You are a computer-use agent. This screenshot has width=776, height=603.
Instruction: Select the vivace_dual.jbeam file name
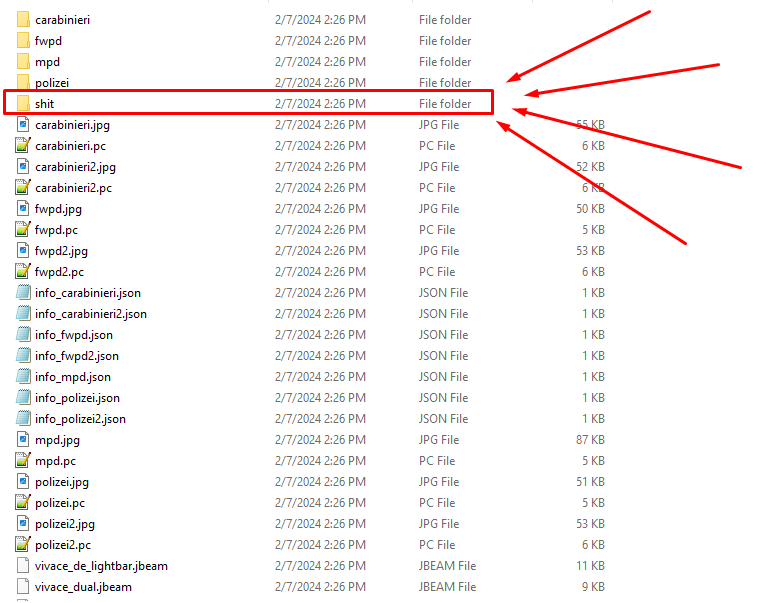[84, 588]
